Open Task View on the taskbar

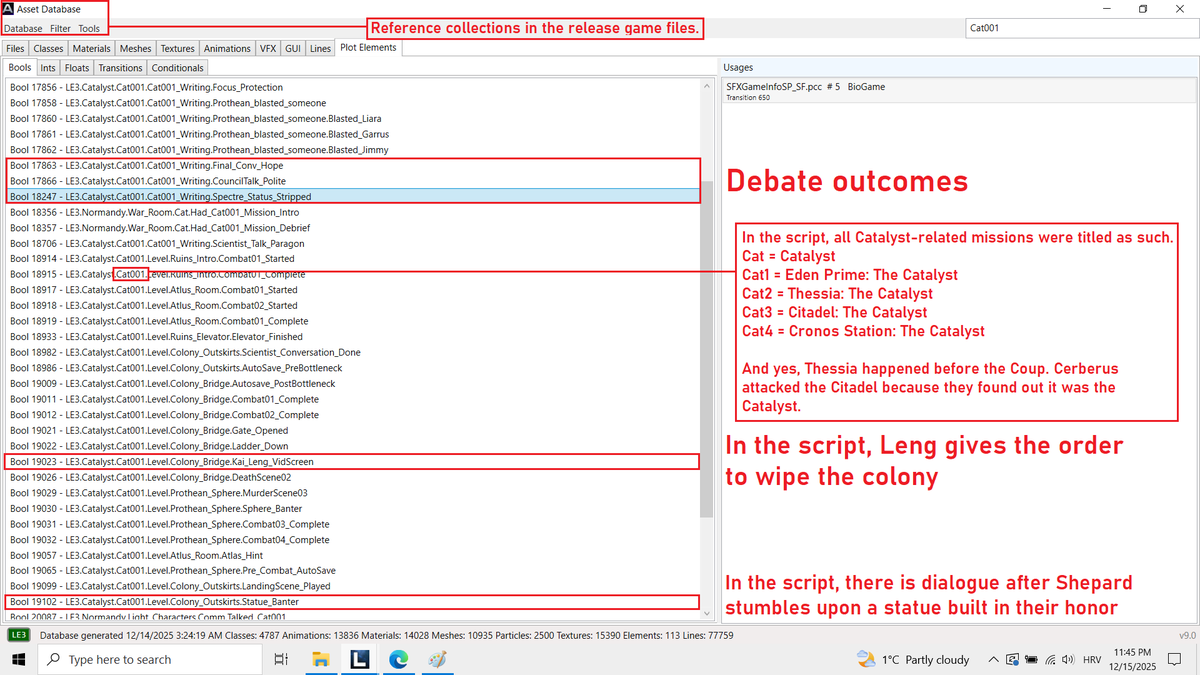pos(282,659)
